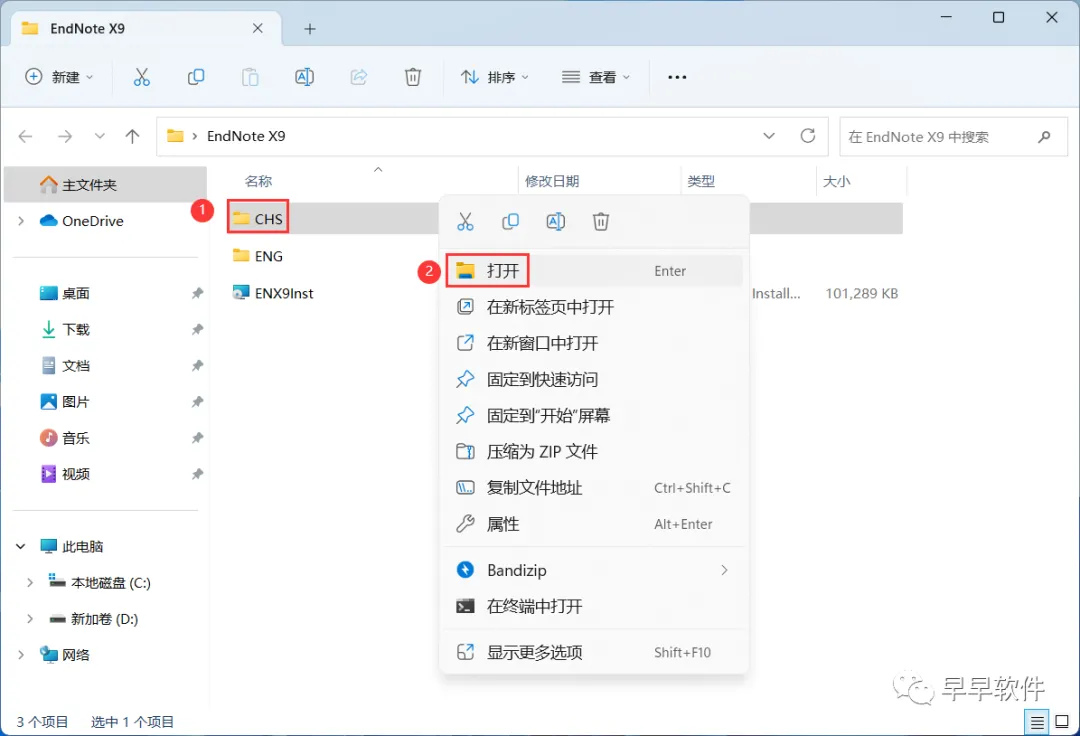The image size is (1080, 736).
Task: Open recent locations chevron
Action: 100,136
